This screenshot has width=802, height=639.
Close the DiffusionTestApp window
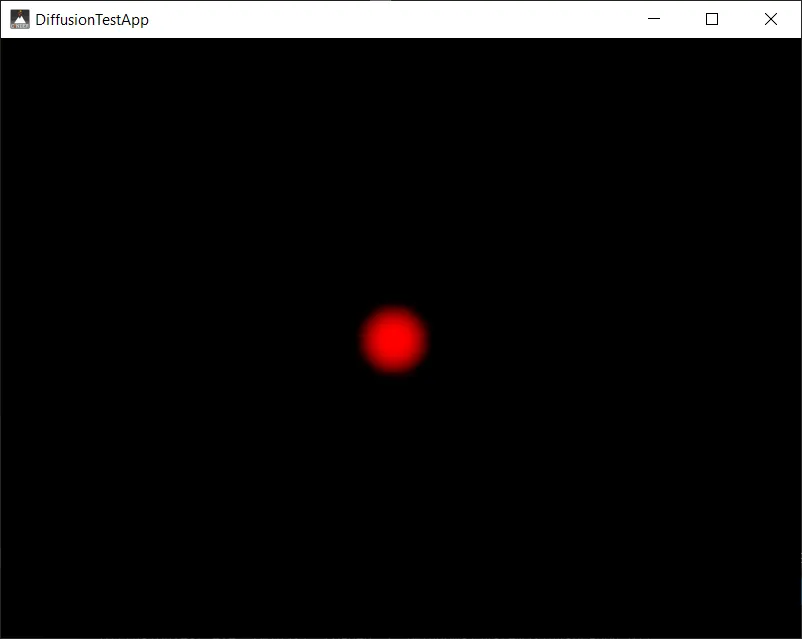point(771,19)
